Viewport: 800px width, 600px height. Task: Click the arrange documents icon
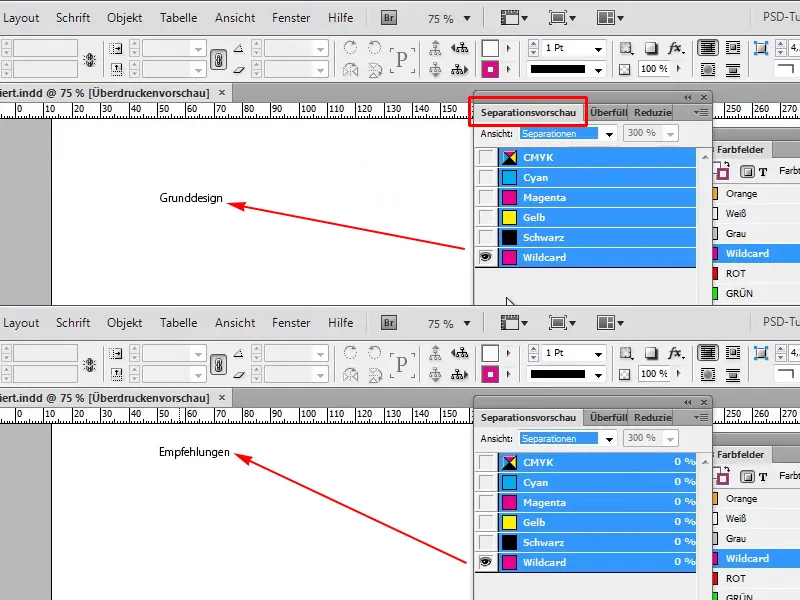(x=606, y=17)
